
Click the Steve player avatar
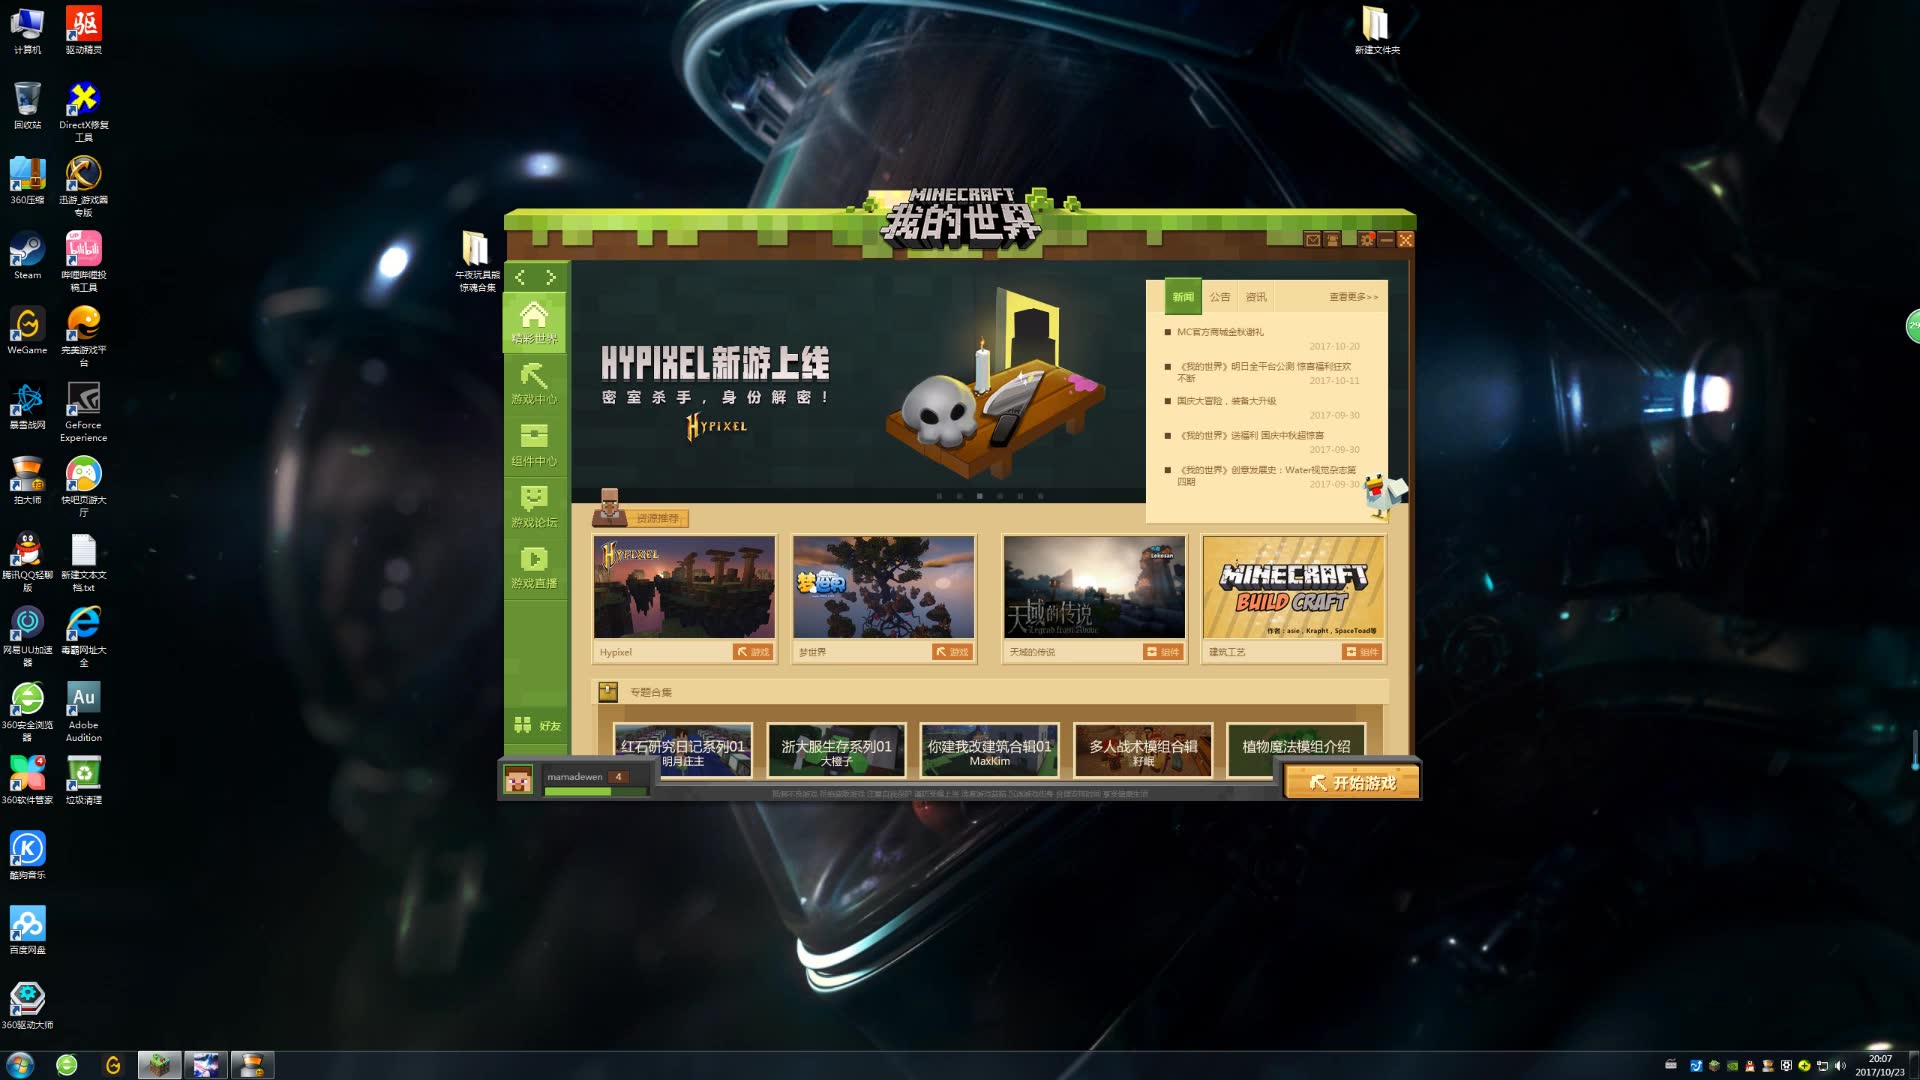coord(518,780)
